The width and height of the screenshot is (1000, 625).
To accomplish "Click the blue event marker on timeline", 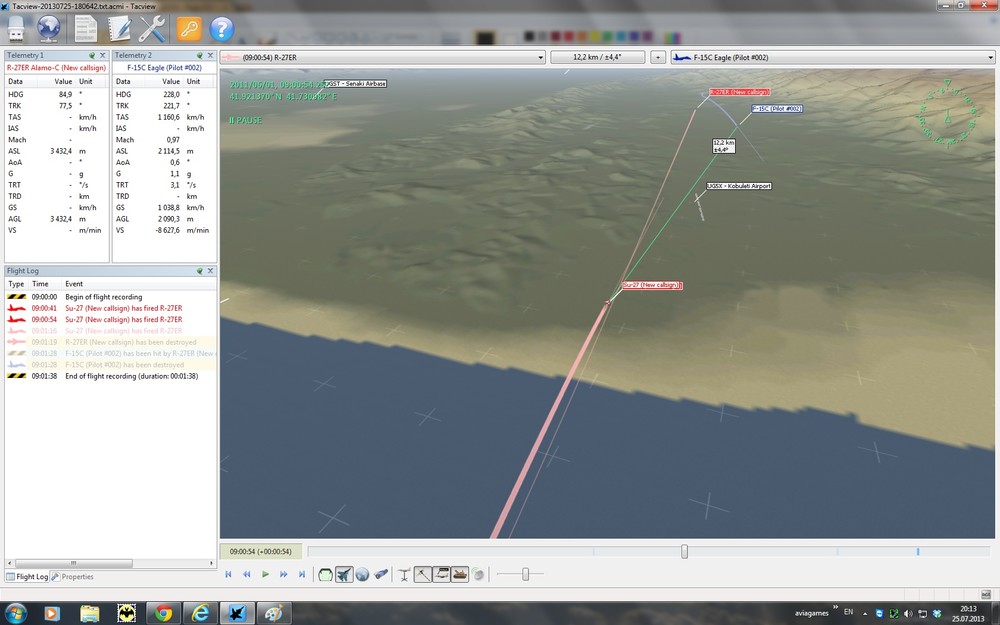I will coord(918,551).
